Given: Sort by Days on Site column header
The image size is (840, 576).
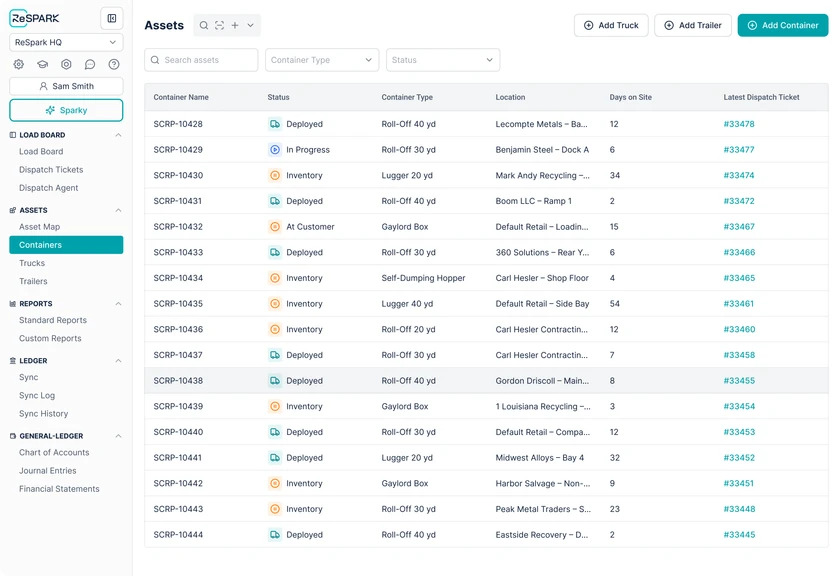Looking at the screenshot, I should pos(631,97).
